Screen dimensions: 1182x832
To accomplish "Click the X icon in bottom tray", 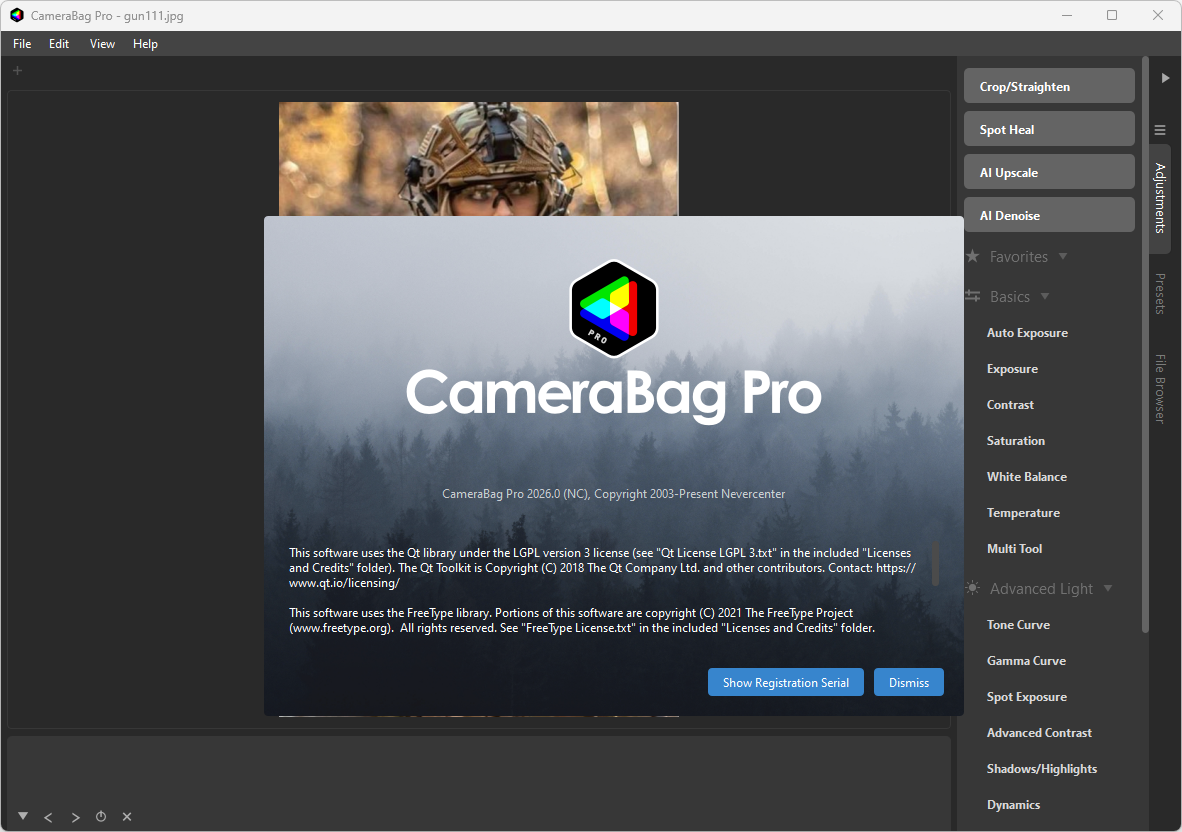I will pyautogui.click(x=127, y=817).
